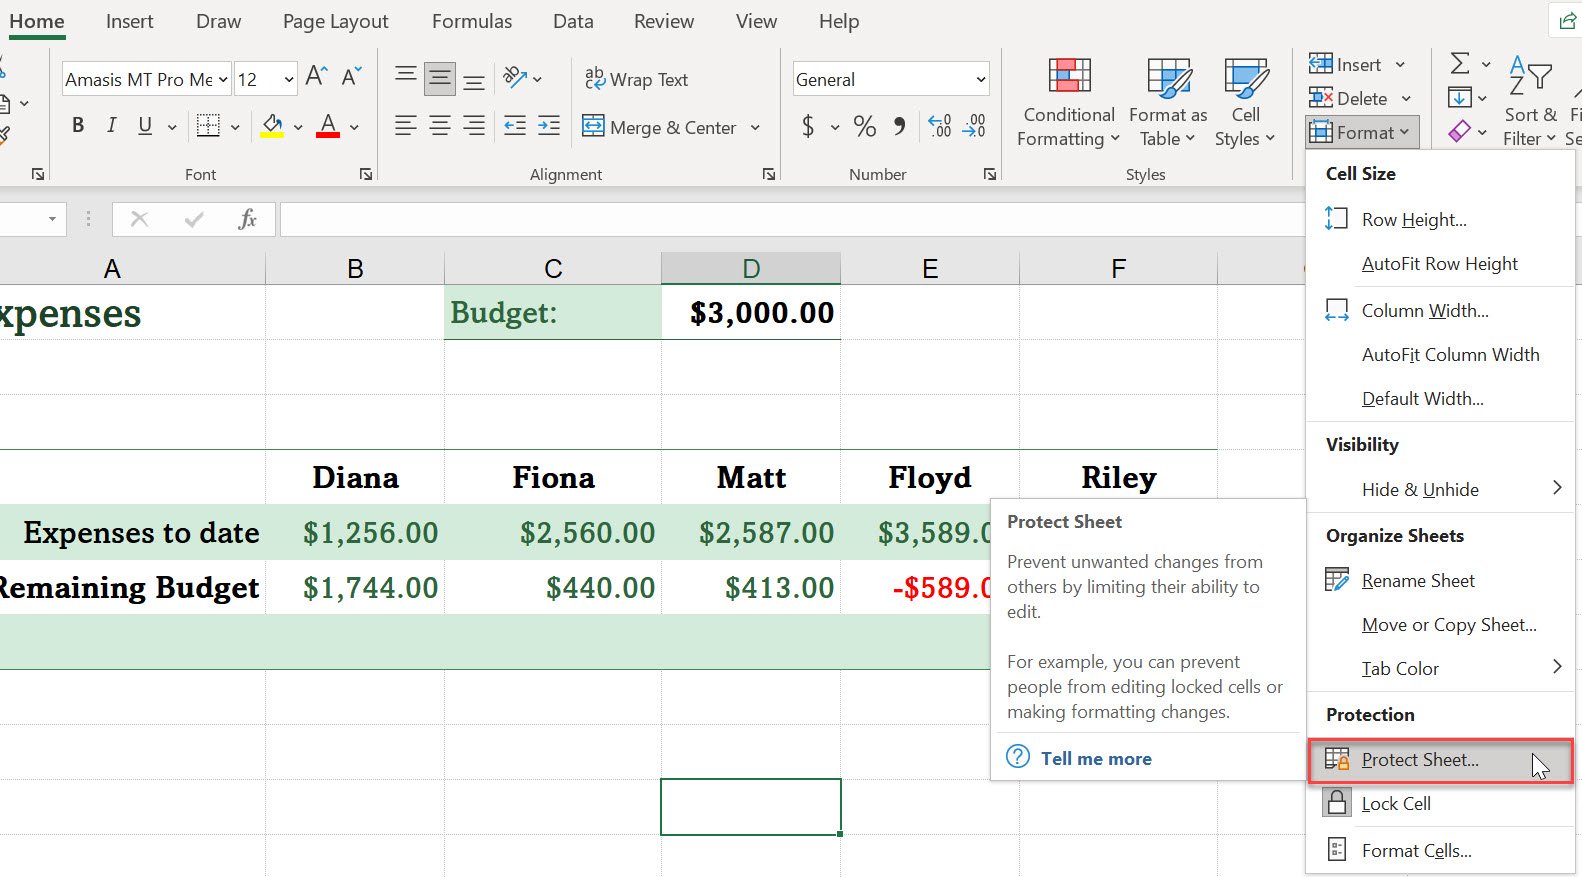Viewport: 1582px width, 877px height.
Task: Choose Row Height in Format menu
Action: click(x=1440, y=219)
